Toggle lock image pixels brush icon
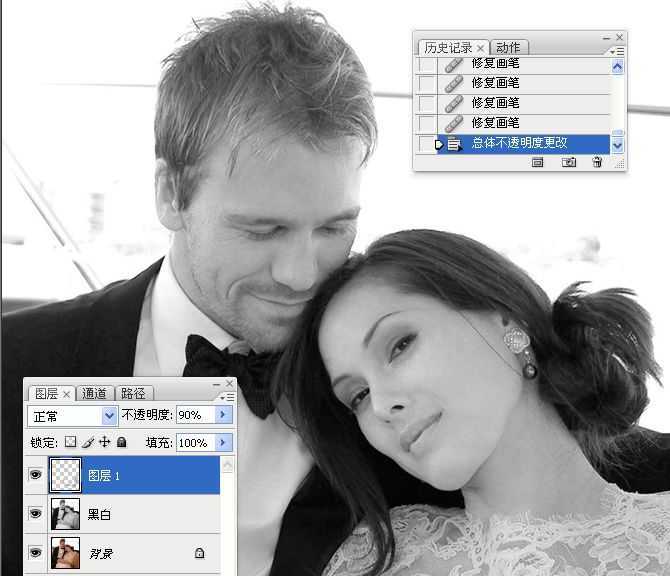This screenshot has width=670, height=576. tap(88, 442)
